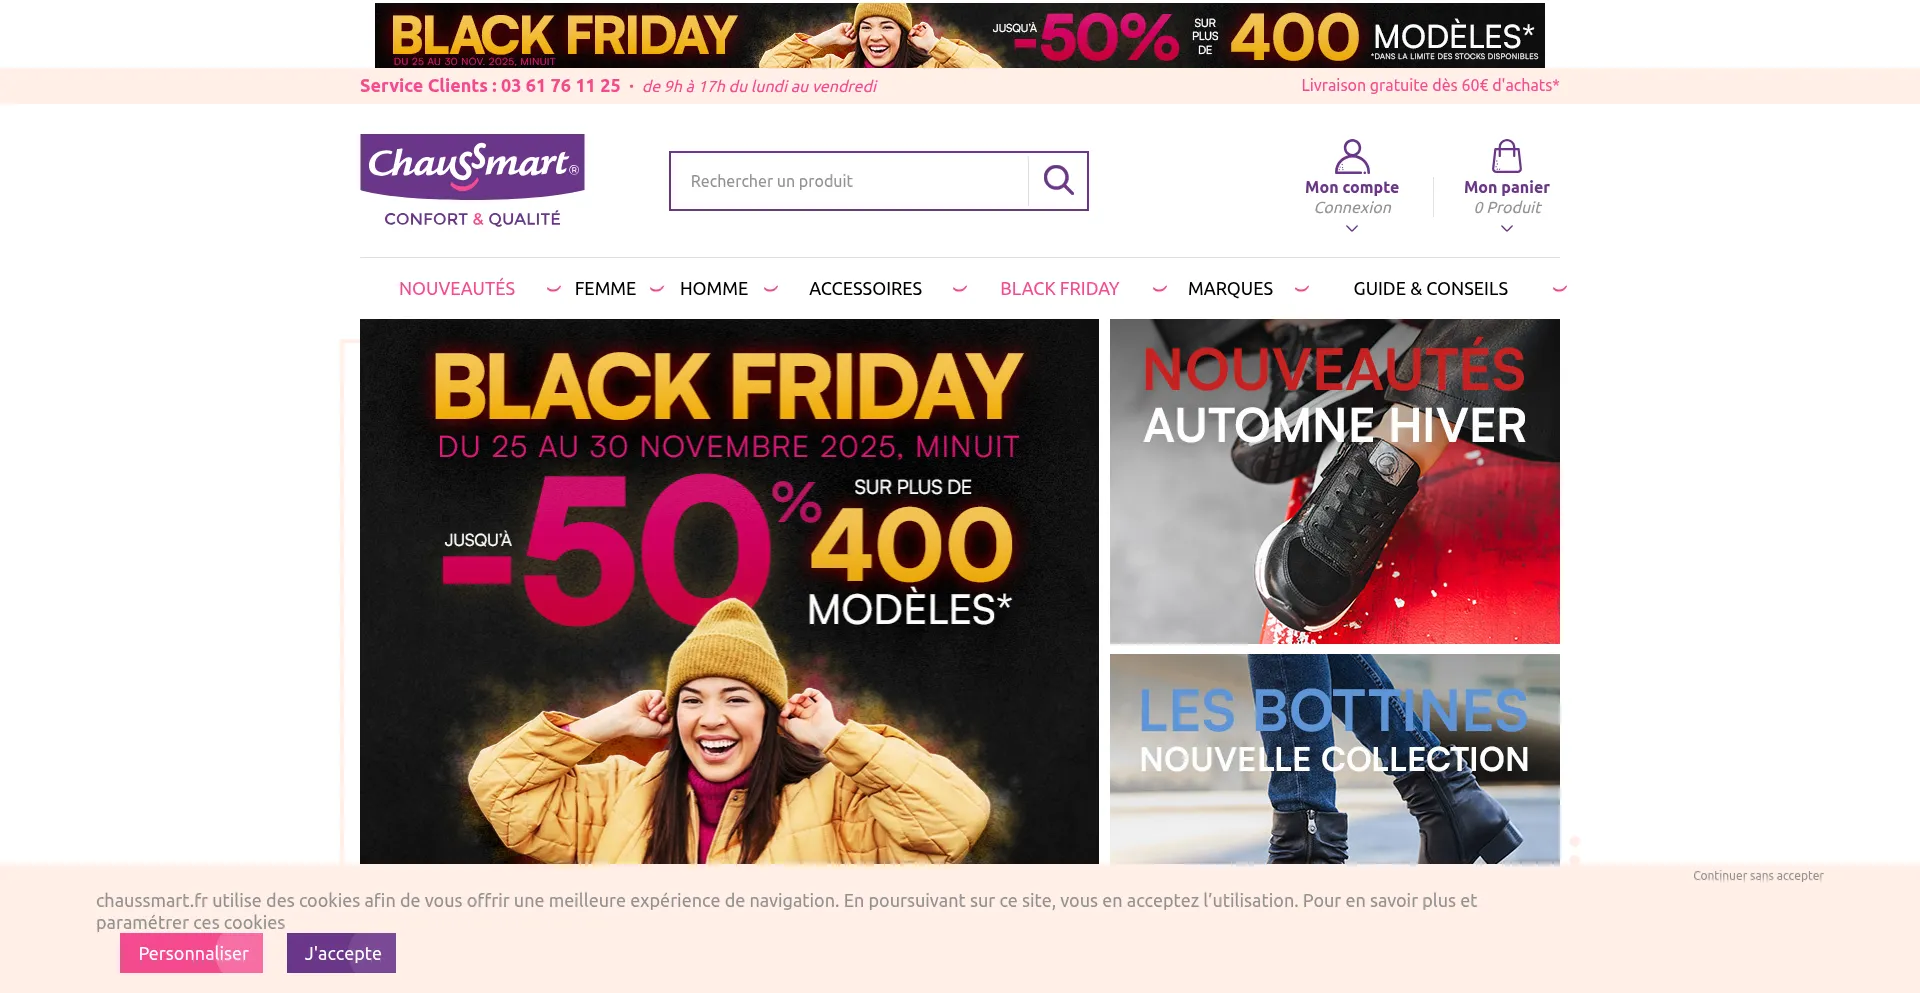Screen dimensions: 1920x993
Task: Open the Nouveautés Automne Hiver banner
Action: [x=1335, y=481]
